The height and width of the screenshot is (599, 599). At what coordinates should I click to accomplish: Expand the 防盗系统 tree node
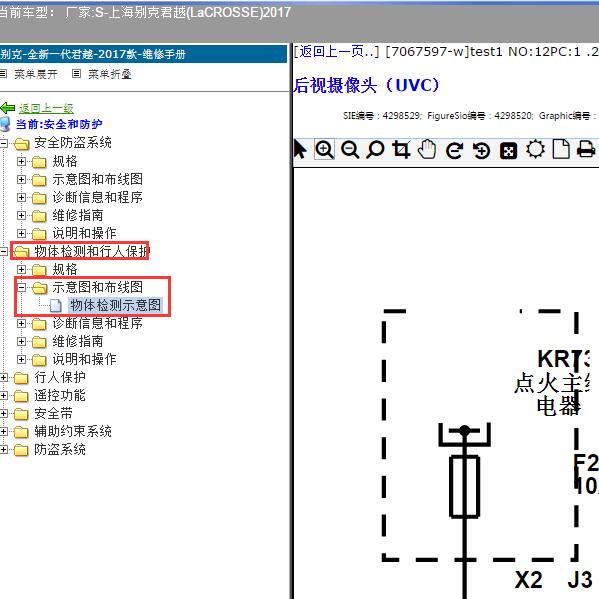[x=3, y=449]
